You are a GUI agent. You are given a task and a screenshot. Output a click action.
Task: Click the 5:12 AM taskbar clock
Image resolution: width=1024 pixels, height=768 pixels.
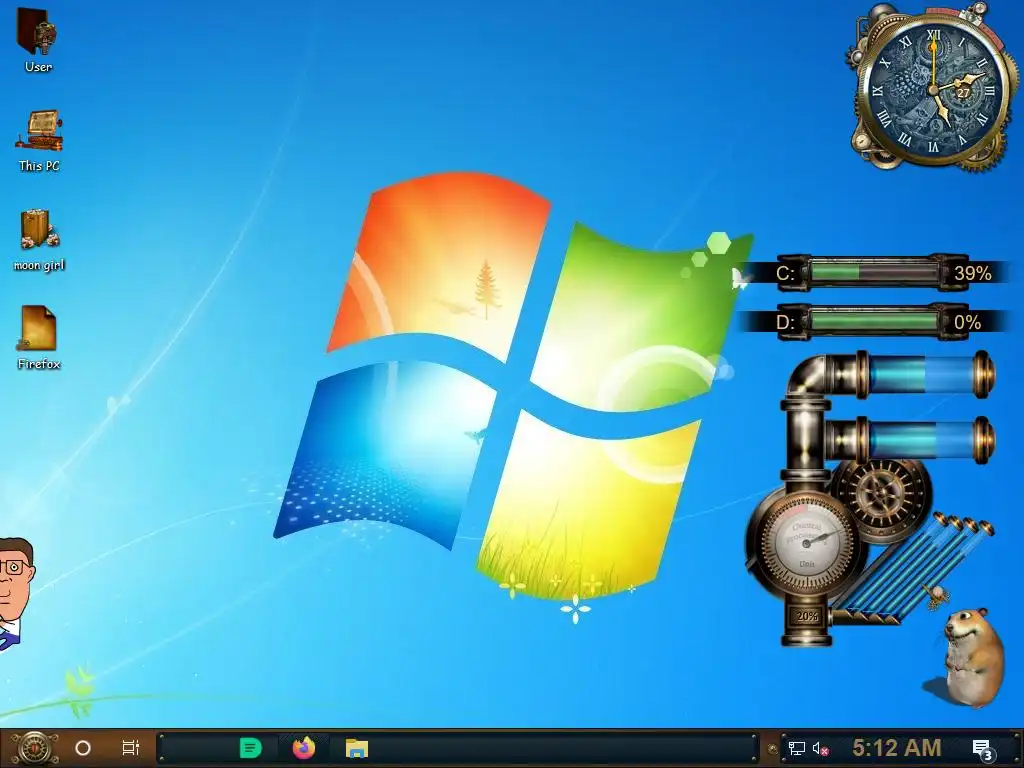(x=897, y=748)
